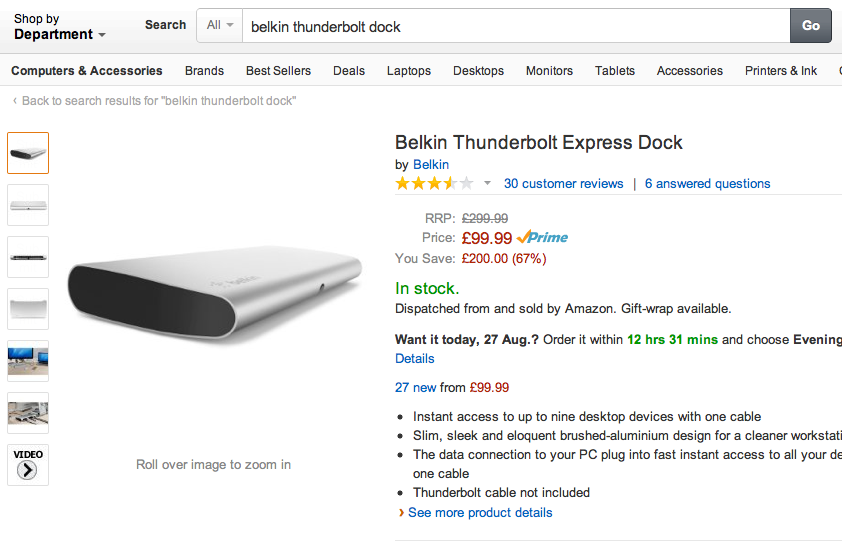The image size is (842, 542).
Task: Open the Laptops navigation tab
Action: (x=409, y=70)
